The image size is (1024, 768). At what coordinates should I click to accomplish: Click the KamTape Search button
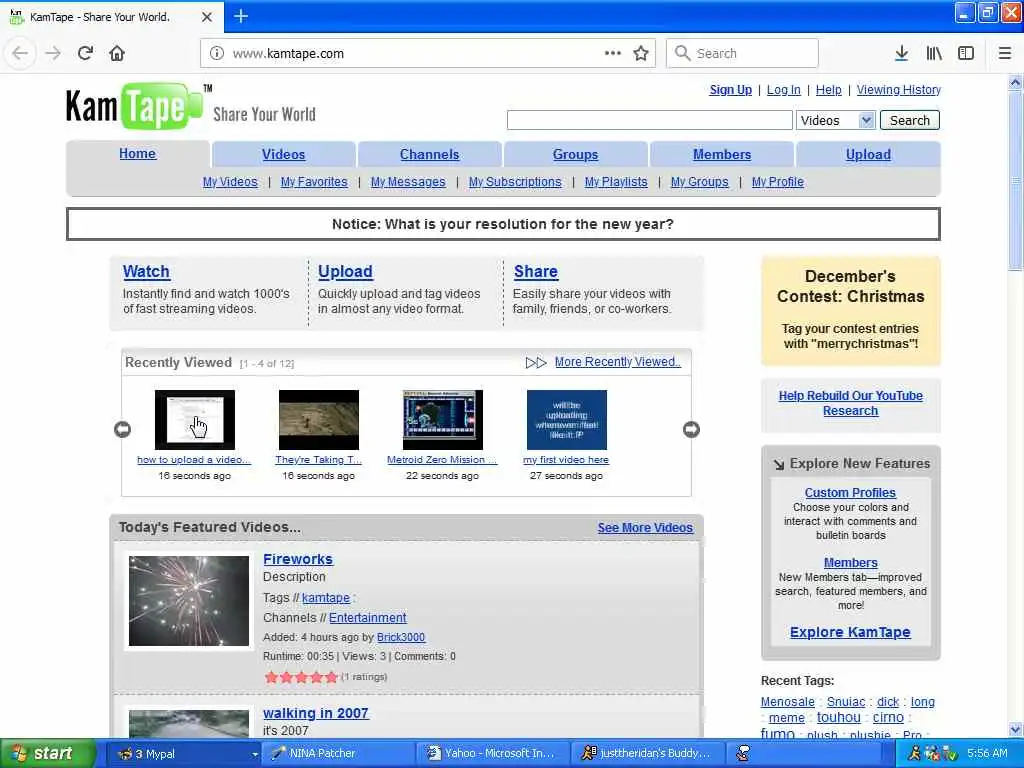910,120
